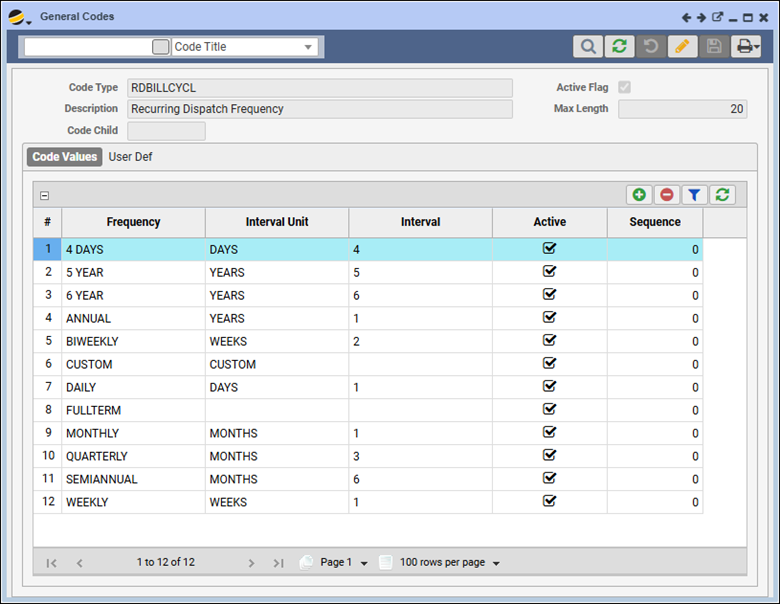This screenshot has height=604, width=780.
Task: Click the Interval Unit column header
Action: click(277, 222)
